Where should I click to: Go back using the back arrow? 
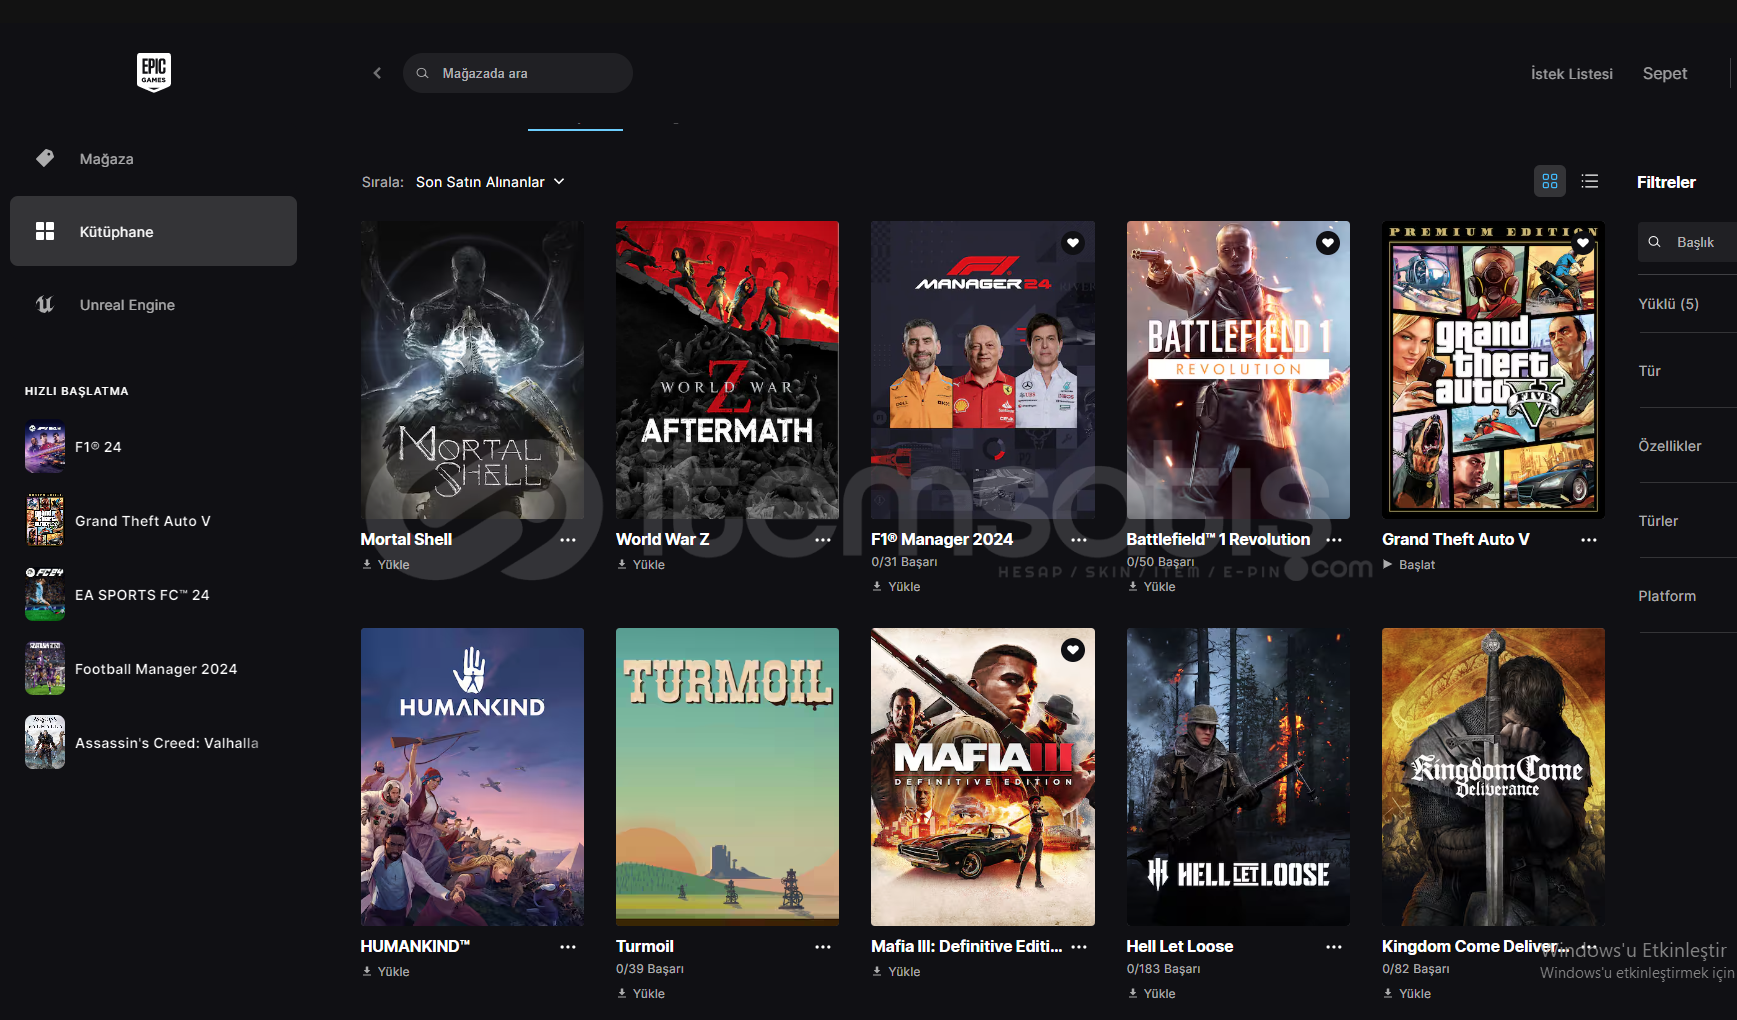(377, 73)
